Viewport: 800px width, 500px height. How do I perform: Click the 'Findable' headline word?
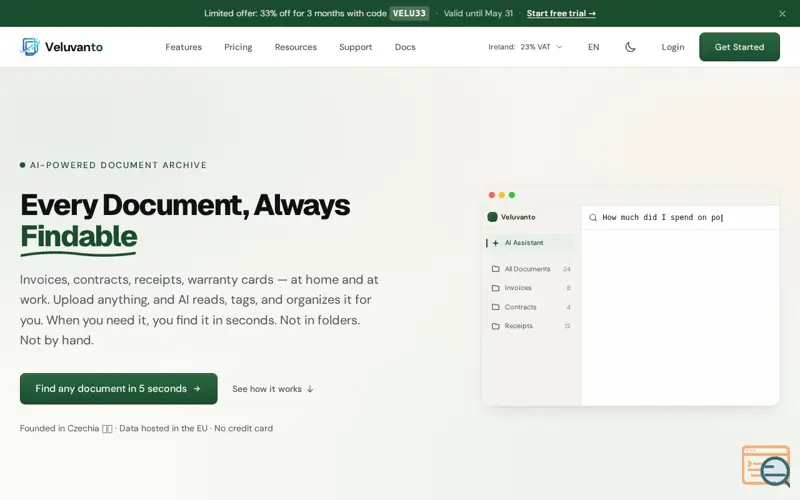pos(79,236)
